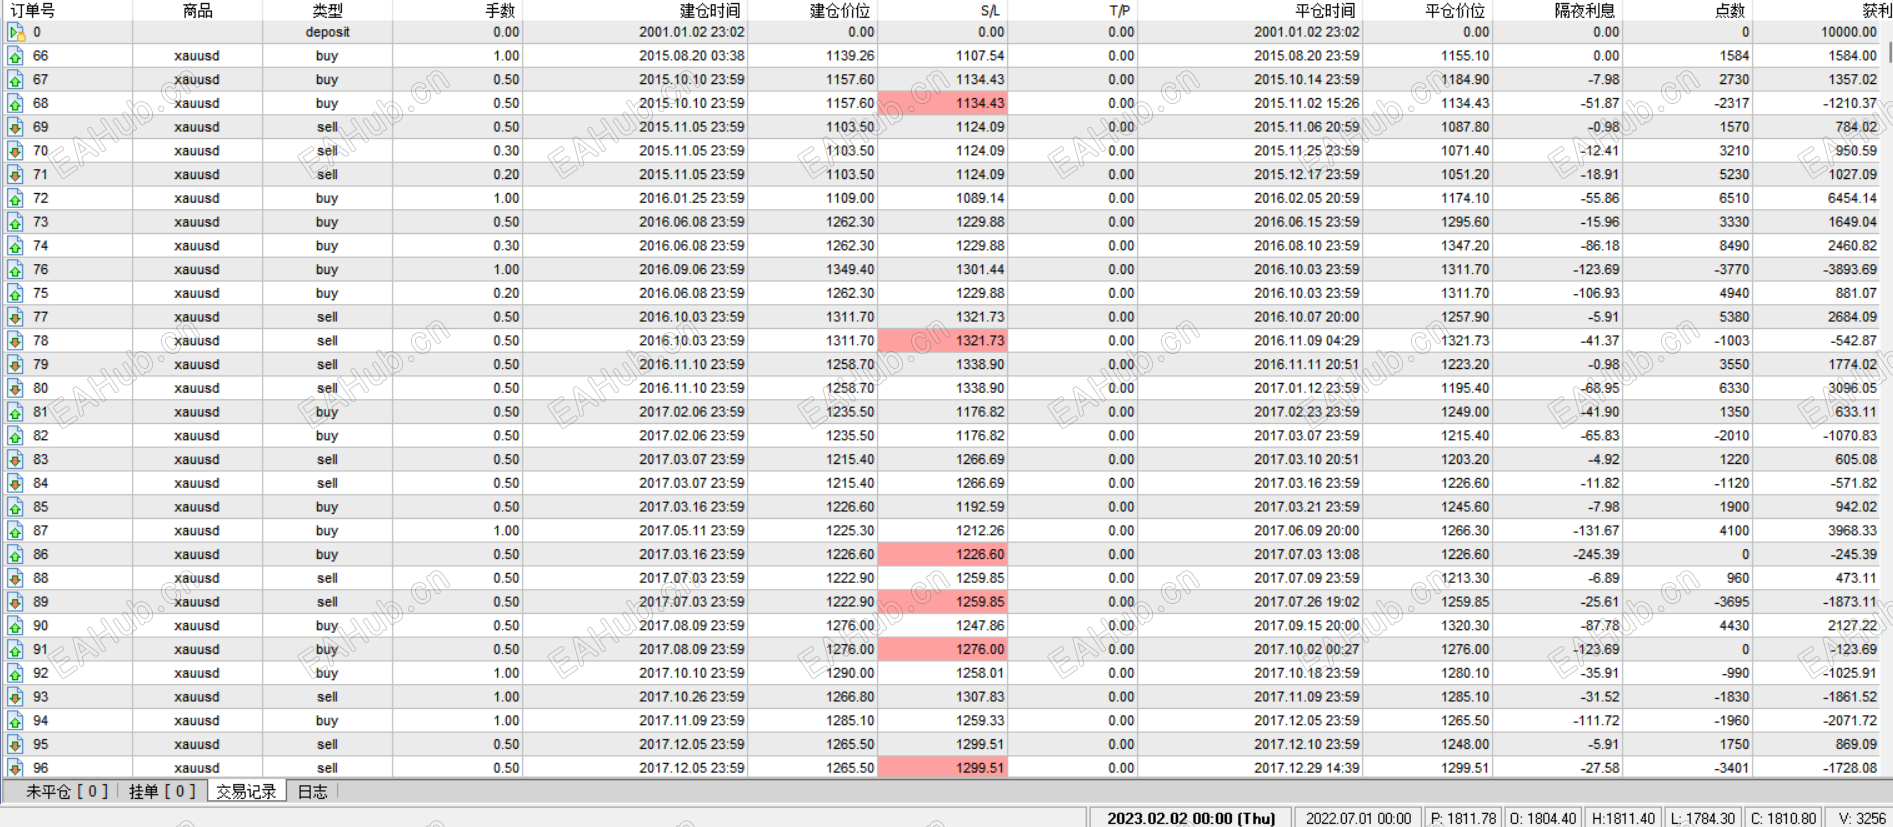Select the 交易记录 tab

[x=247, y=792]
